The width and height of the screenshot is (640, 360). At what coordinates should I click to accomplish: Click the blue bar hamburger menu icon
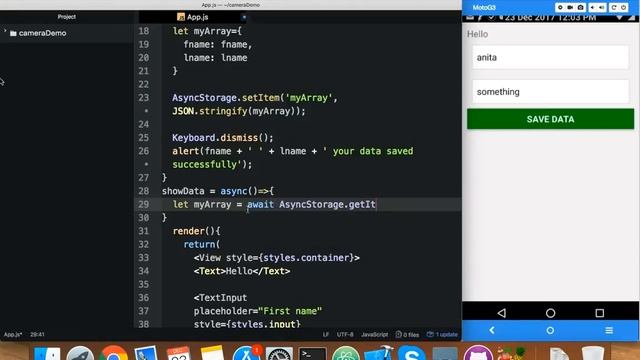pyautogui.click(x=609, y=330)
